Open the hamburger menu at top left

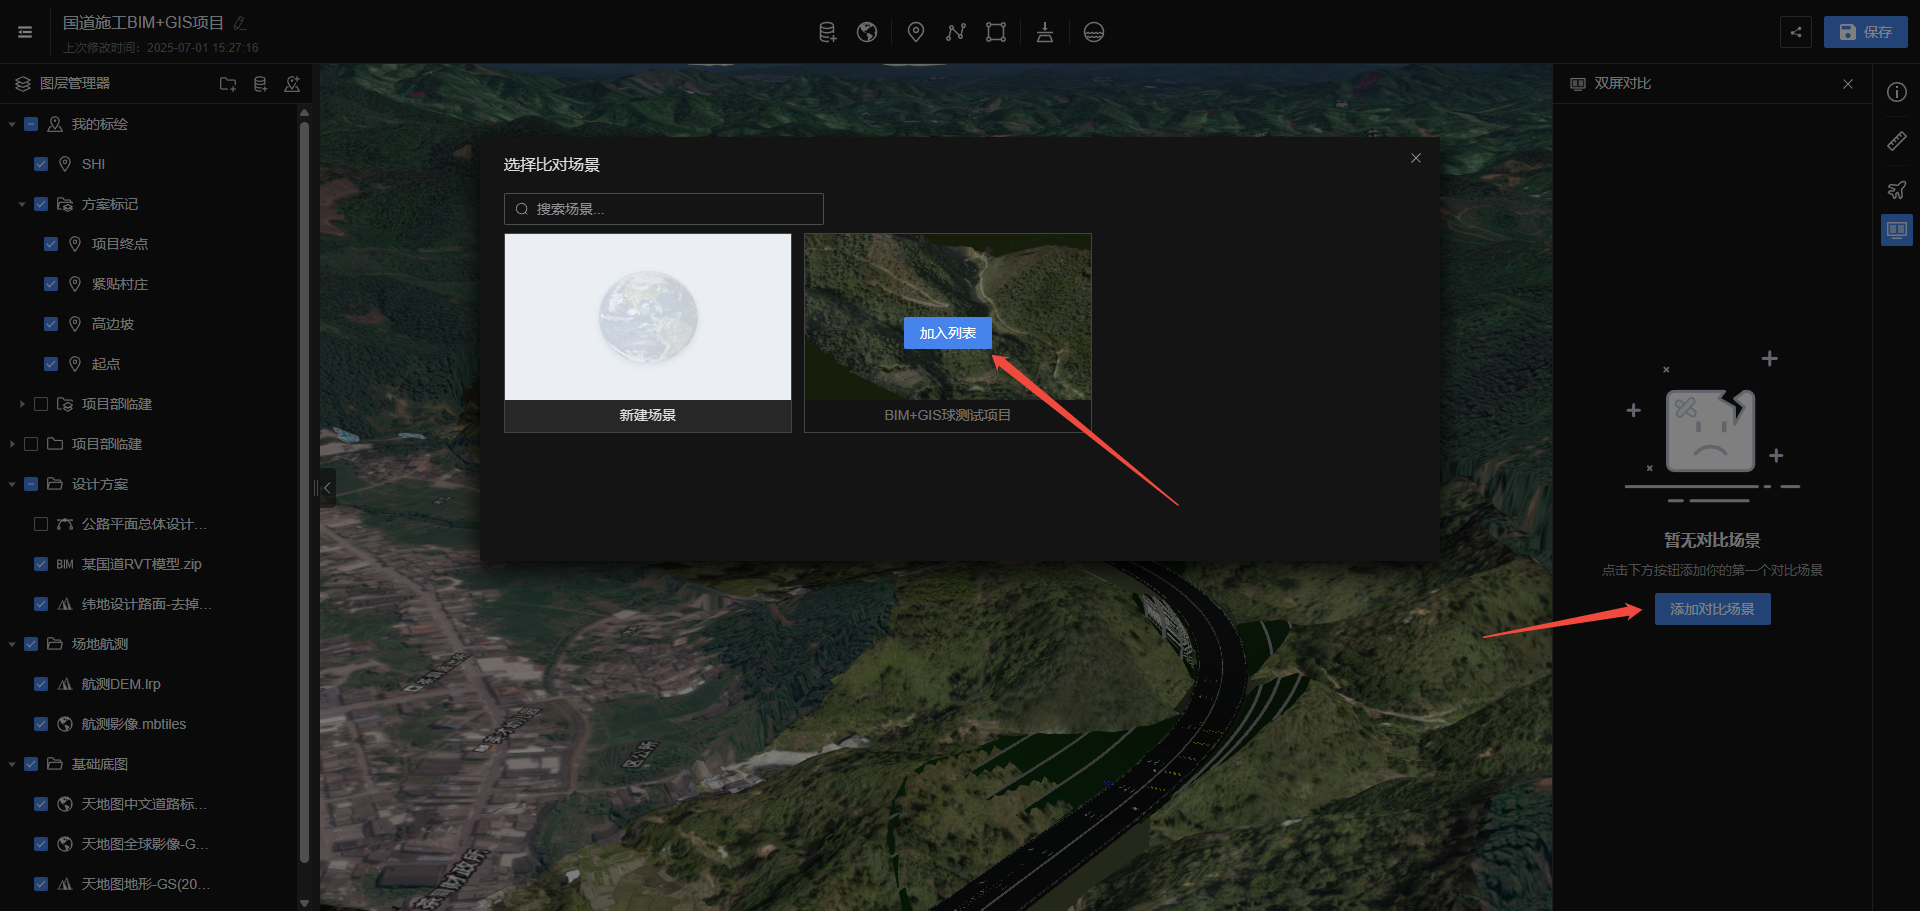25,32
